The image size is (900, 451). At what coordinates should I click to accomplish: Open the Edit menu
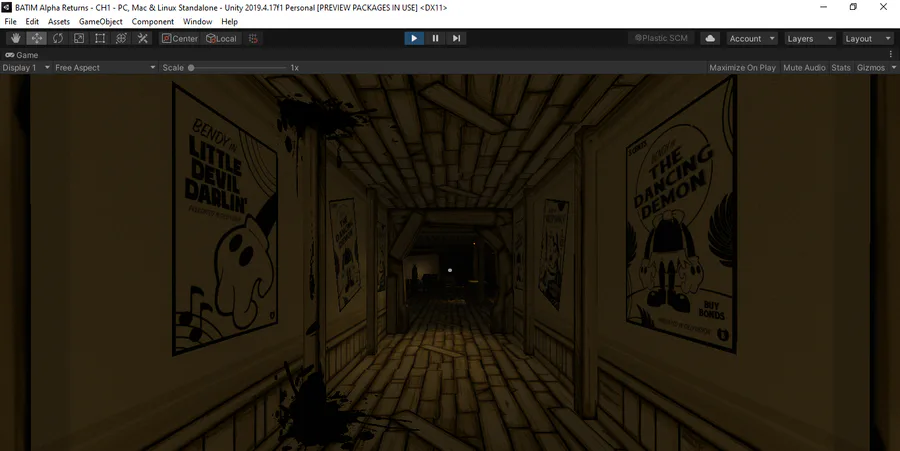coord(32,21)
